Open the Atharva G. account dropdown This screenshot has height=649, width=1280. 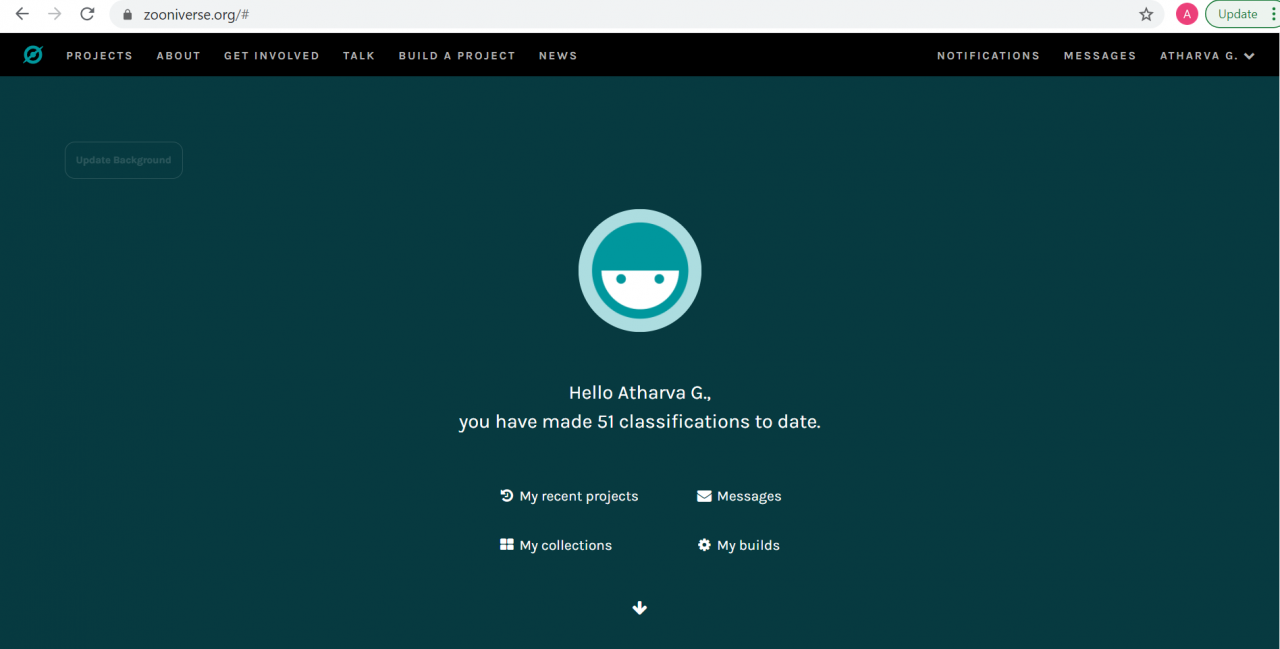tap(1207, 56)
